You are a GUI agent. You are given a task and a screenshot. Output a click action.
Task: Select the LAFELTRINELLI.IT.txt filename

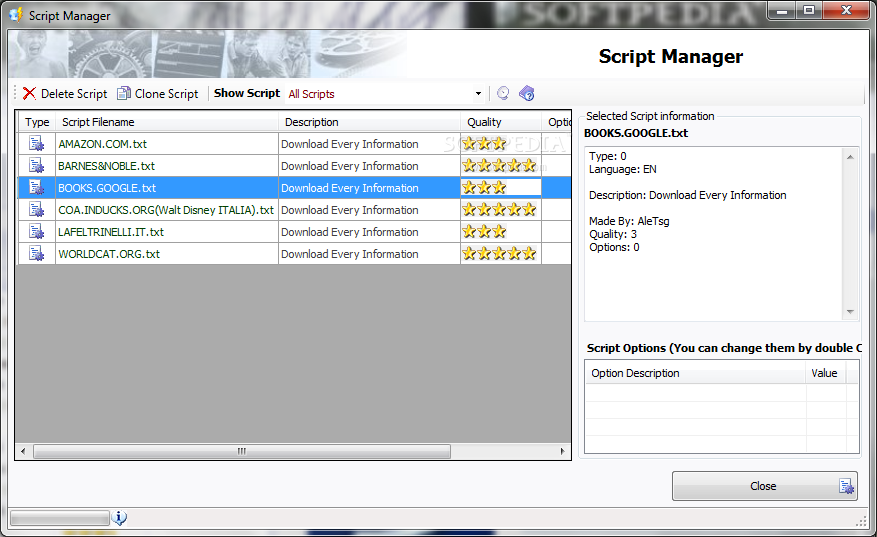point(111,232)
